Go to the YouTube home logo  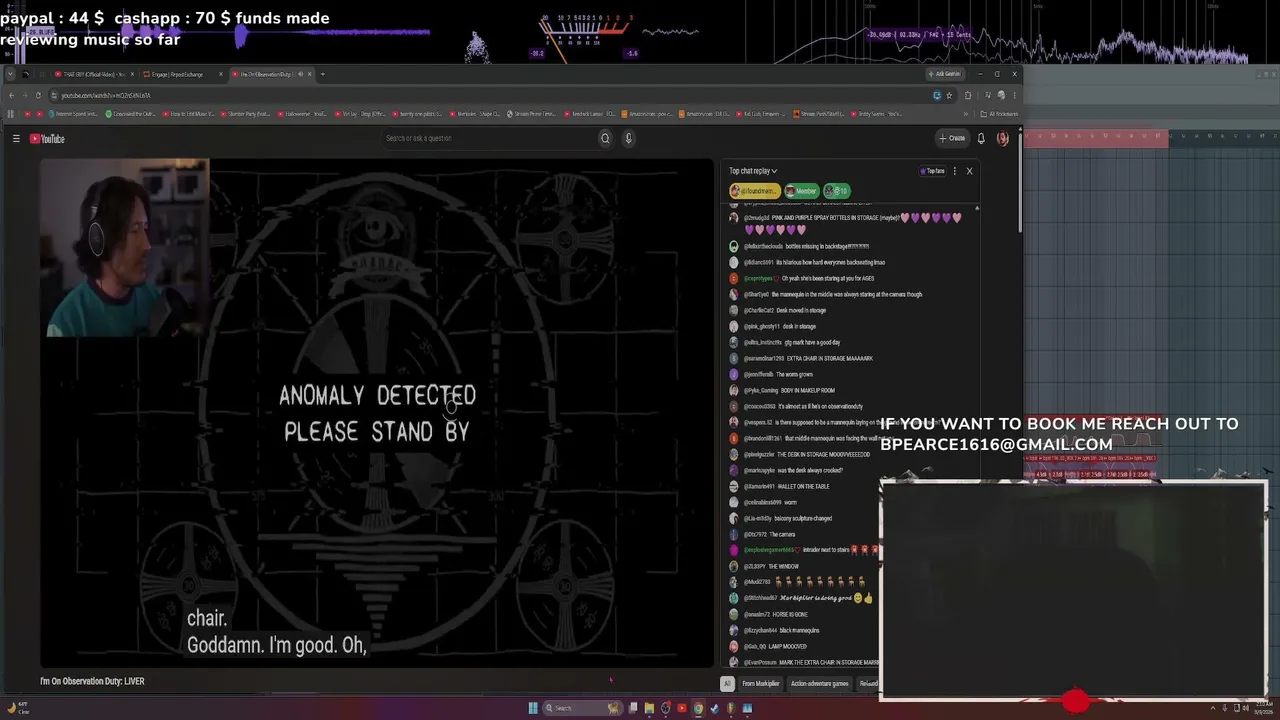click(x=47, y=139)
